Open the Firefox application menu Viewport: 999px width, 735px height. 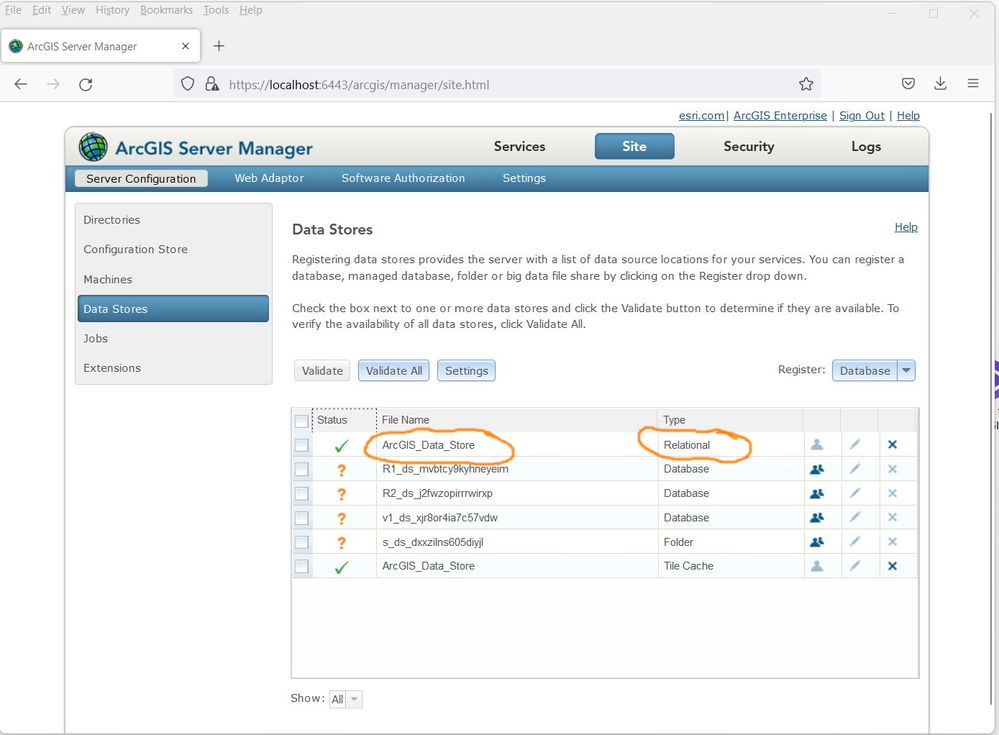click(x=973, y=85)
